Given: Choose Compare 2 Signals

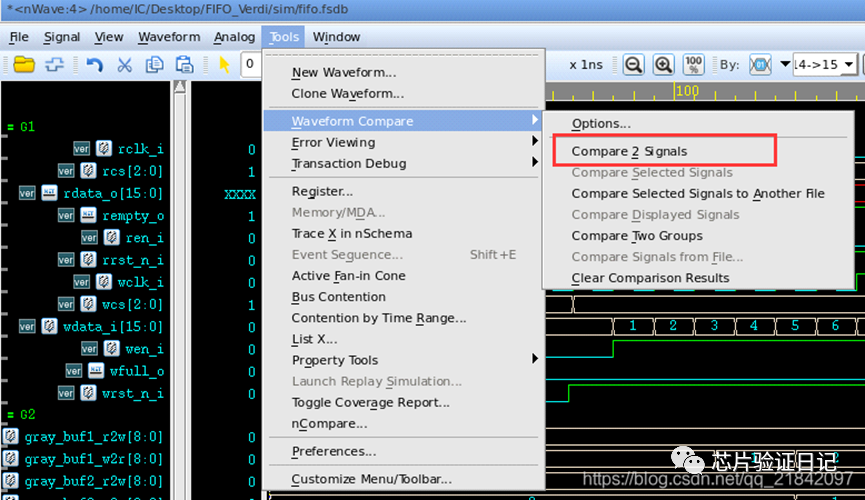Looking at the screenshot, I should point(629,151).
